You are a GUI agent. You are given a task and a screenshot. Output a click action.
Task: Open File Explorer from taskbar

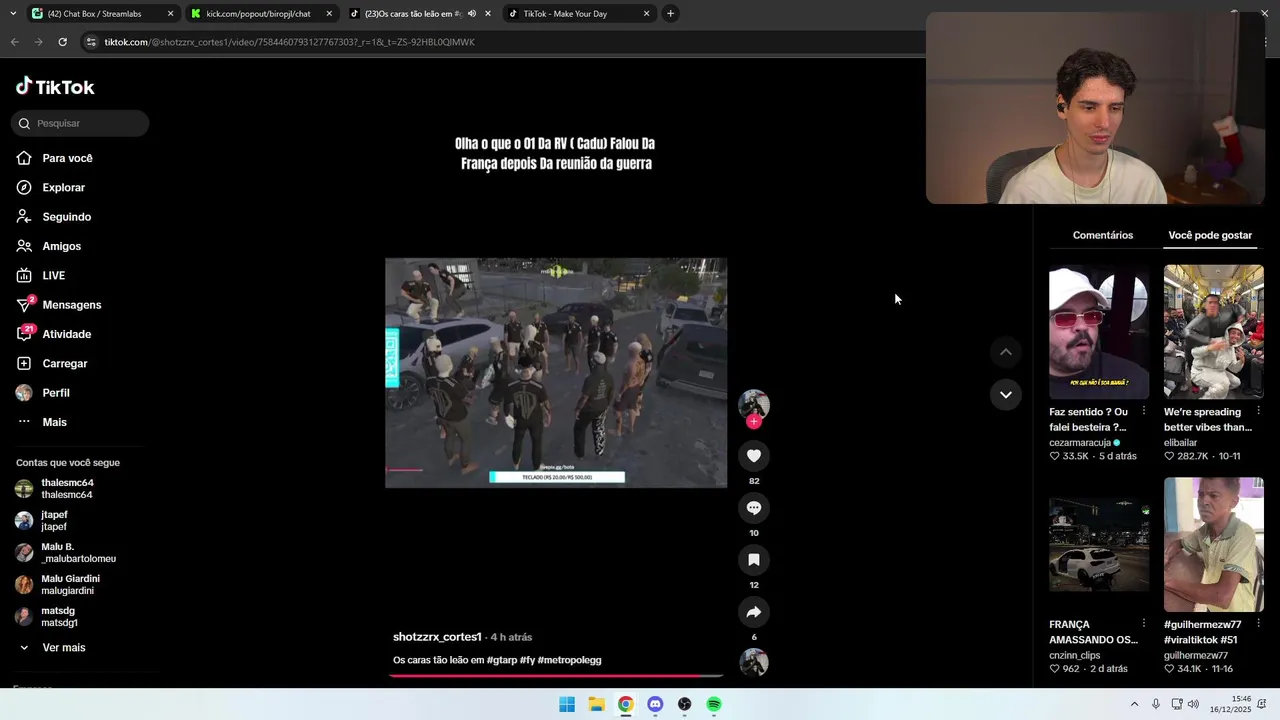click(x=596, y=704)
